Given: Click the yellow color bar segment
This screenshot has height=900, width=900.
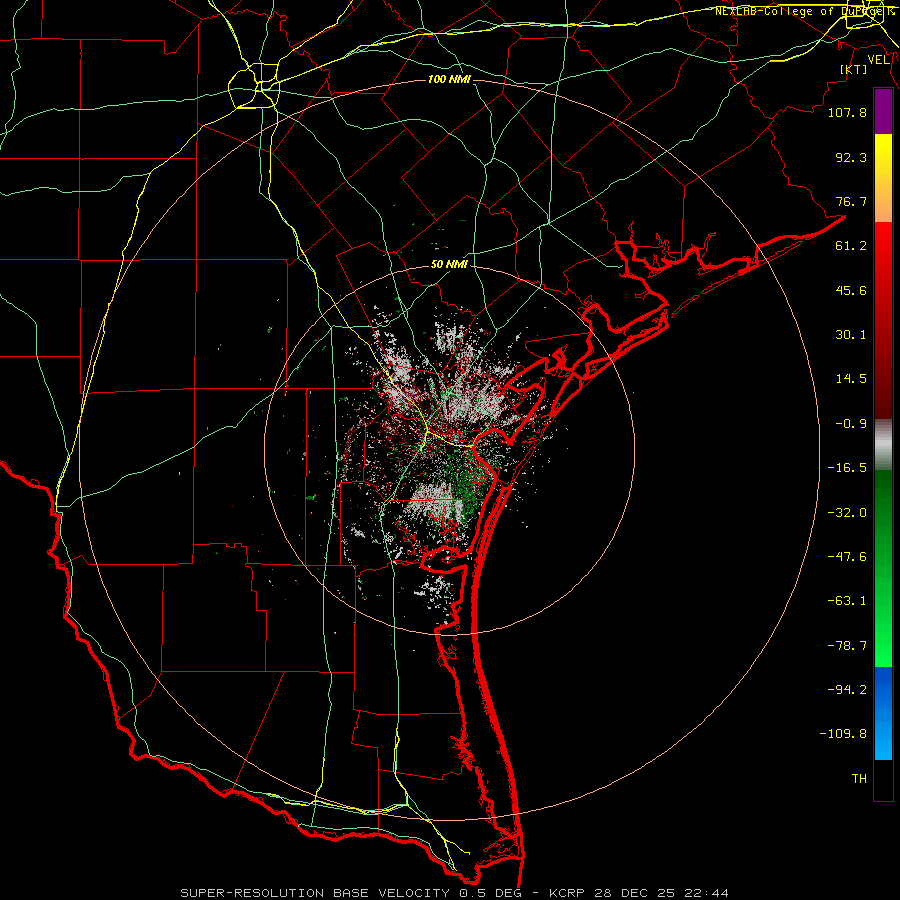Looking at the screenshot, I should pyautogui.click(x=883, y=177).
